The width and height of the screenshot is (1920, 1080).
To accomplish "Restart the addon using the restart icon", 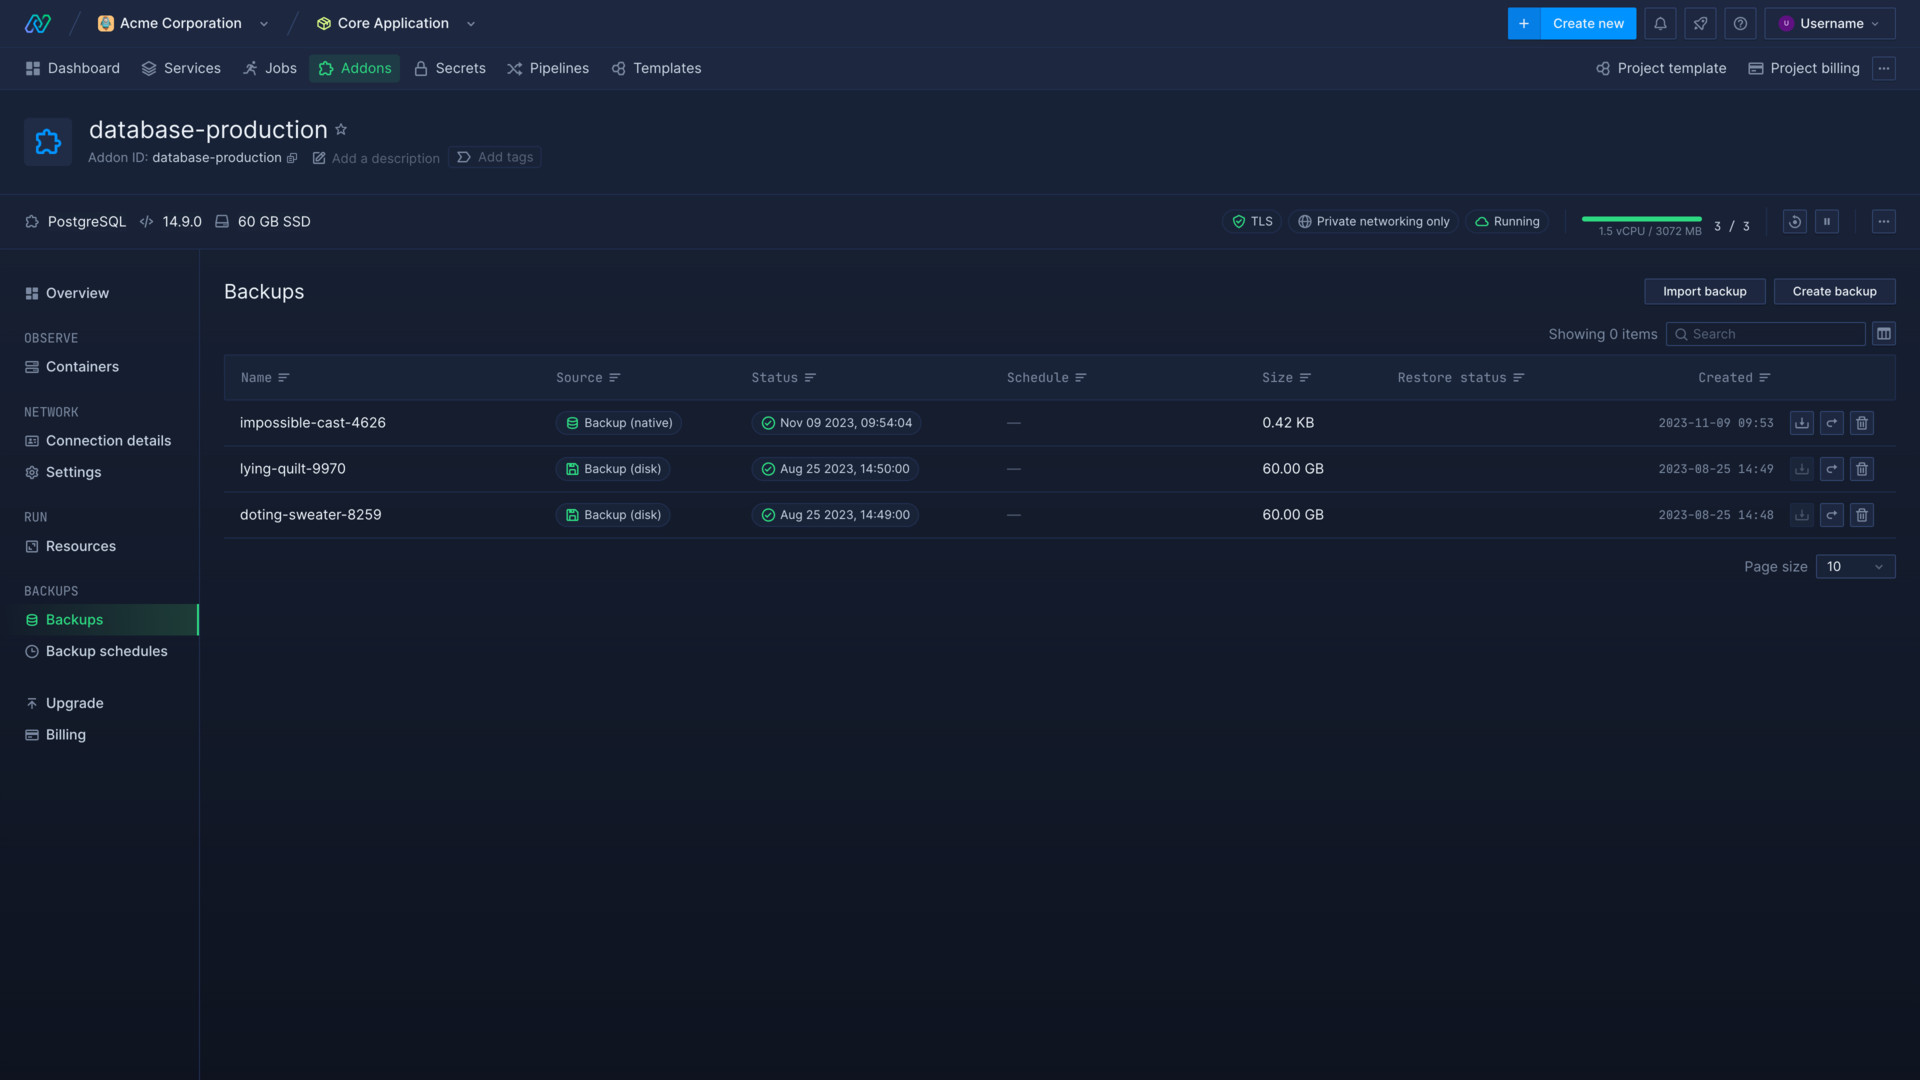I will point(1795,222).
